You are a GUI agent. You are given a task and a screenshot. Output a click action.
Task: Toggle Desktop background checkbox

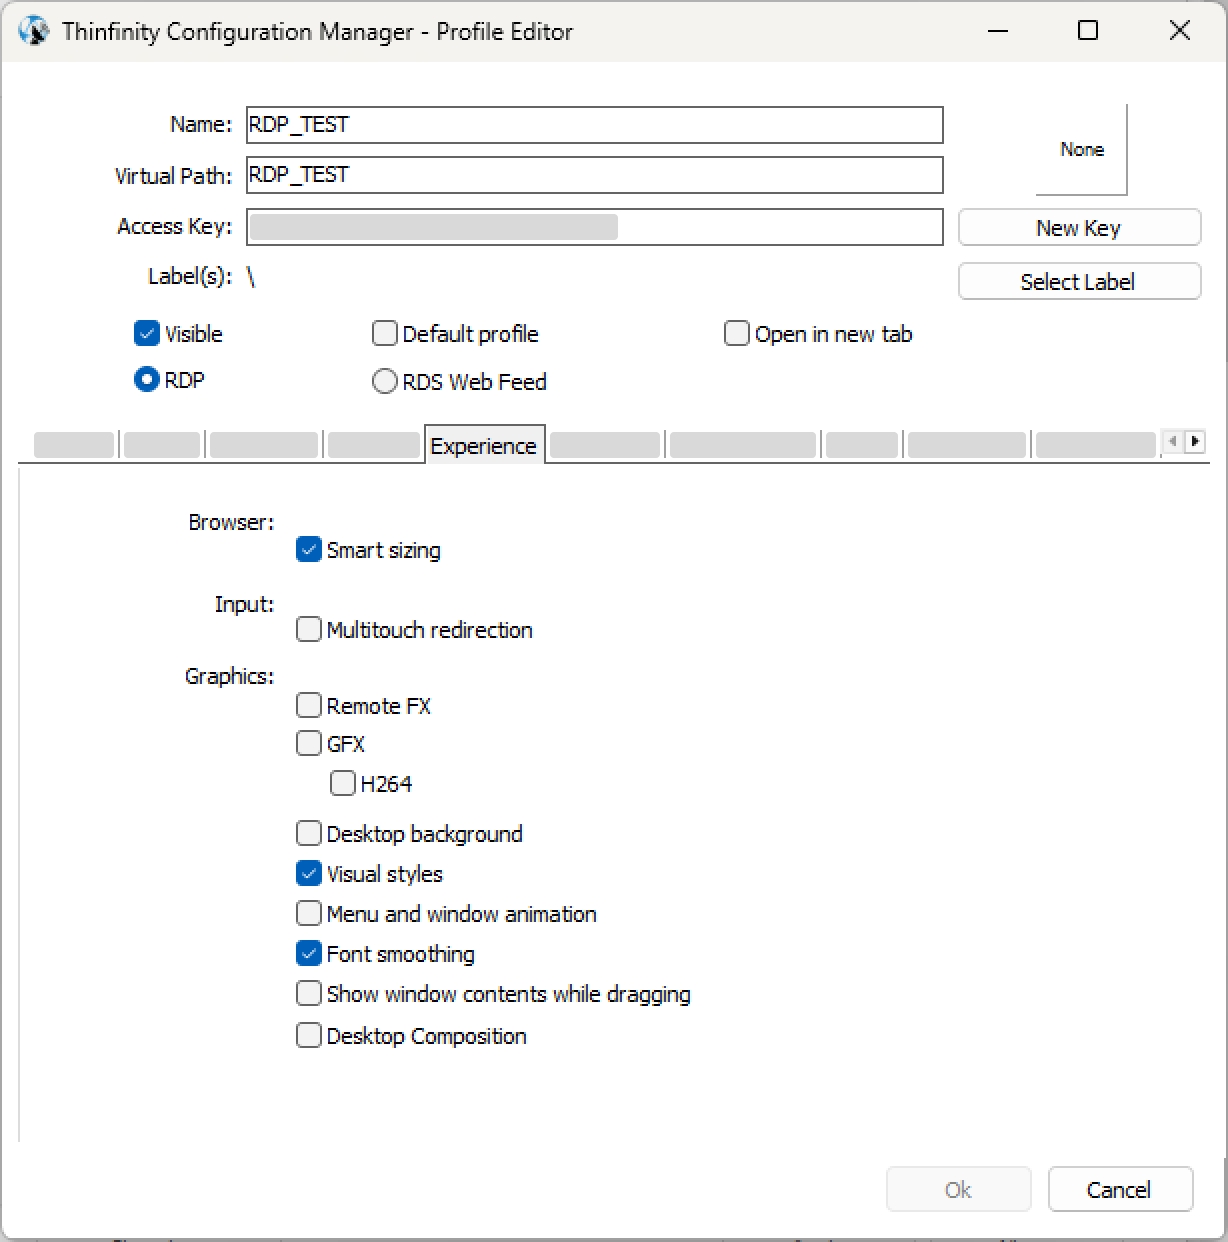(309, 834)
